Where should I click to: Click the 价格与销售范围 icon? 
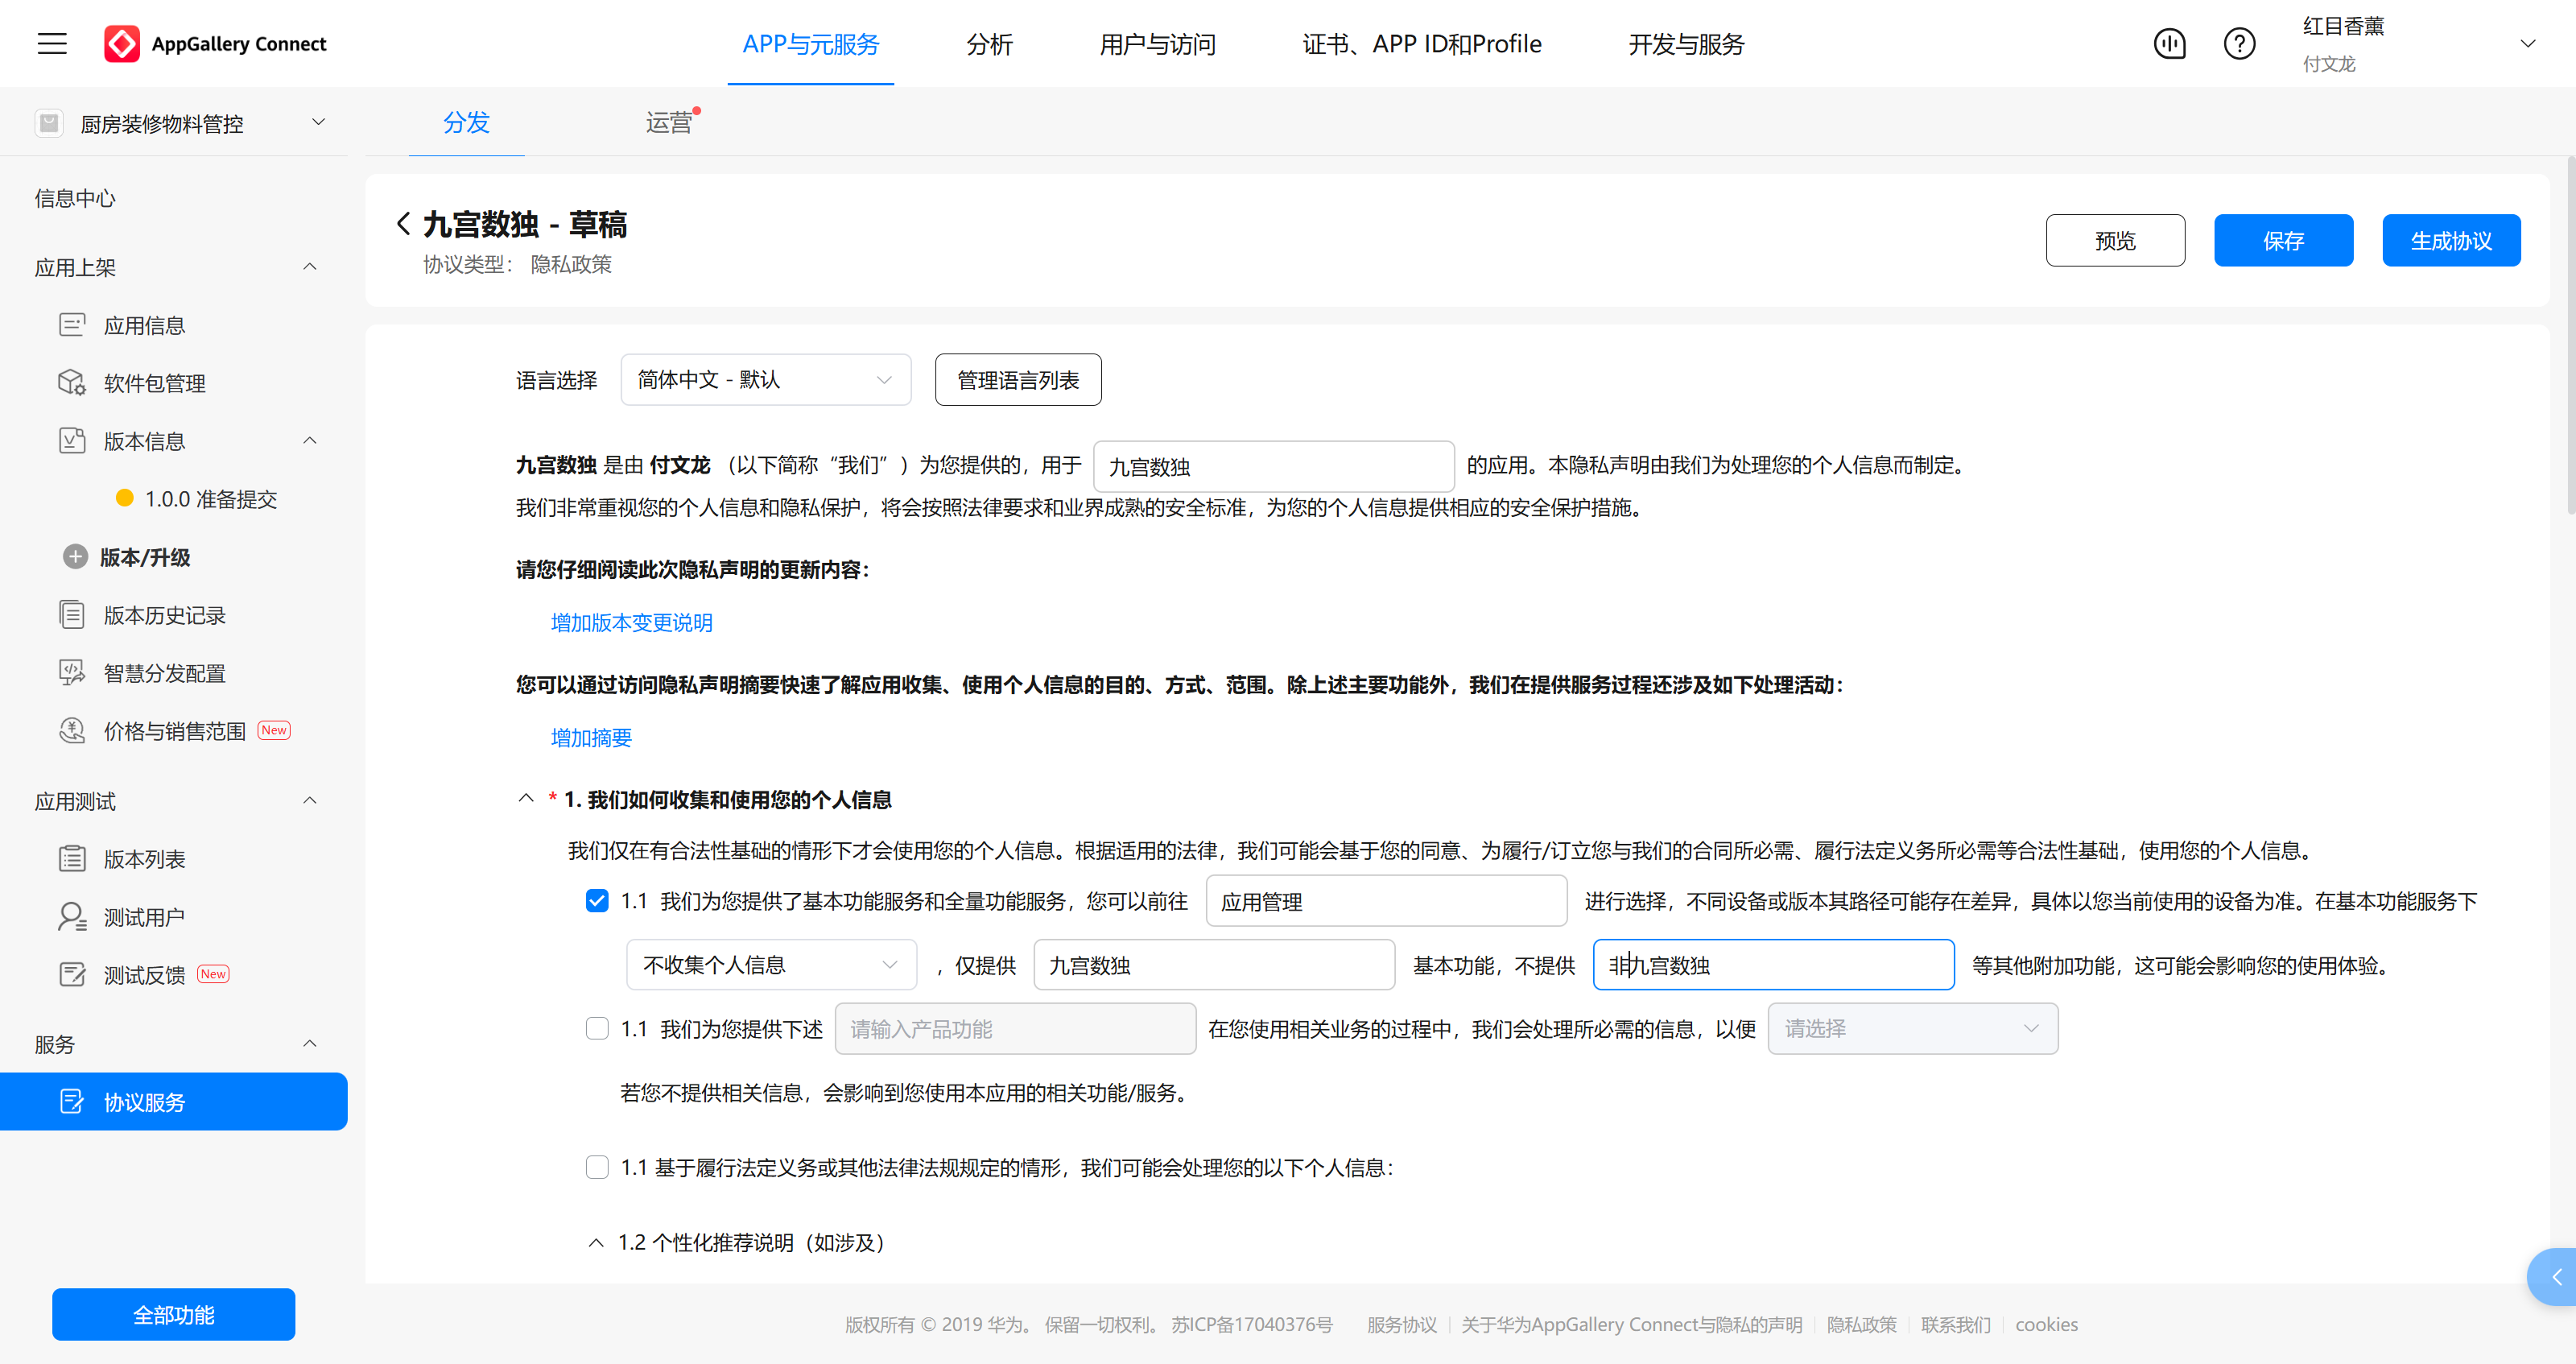(x=72, y=731)
